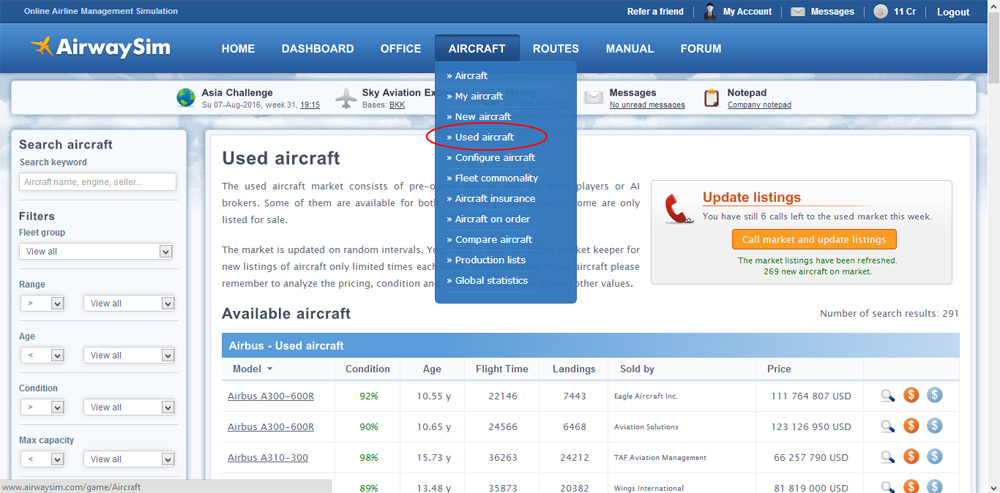Viewport: 1000px width, 493px height.
Task: Open Airbus A310-300 model link
Action: [x=268, y=457]
